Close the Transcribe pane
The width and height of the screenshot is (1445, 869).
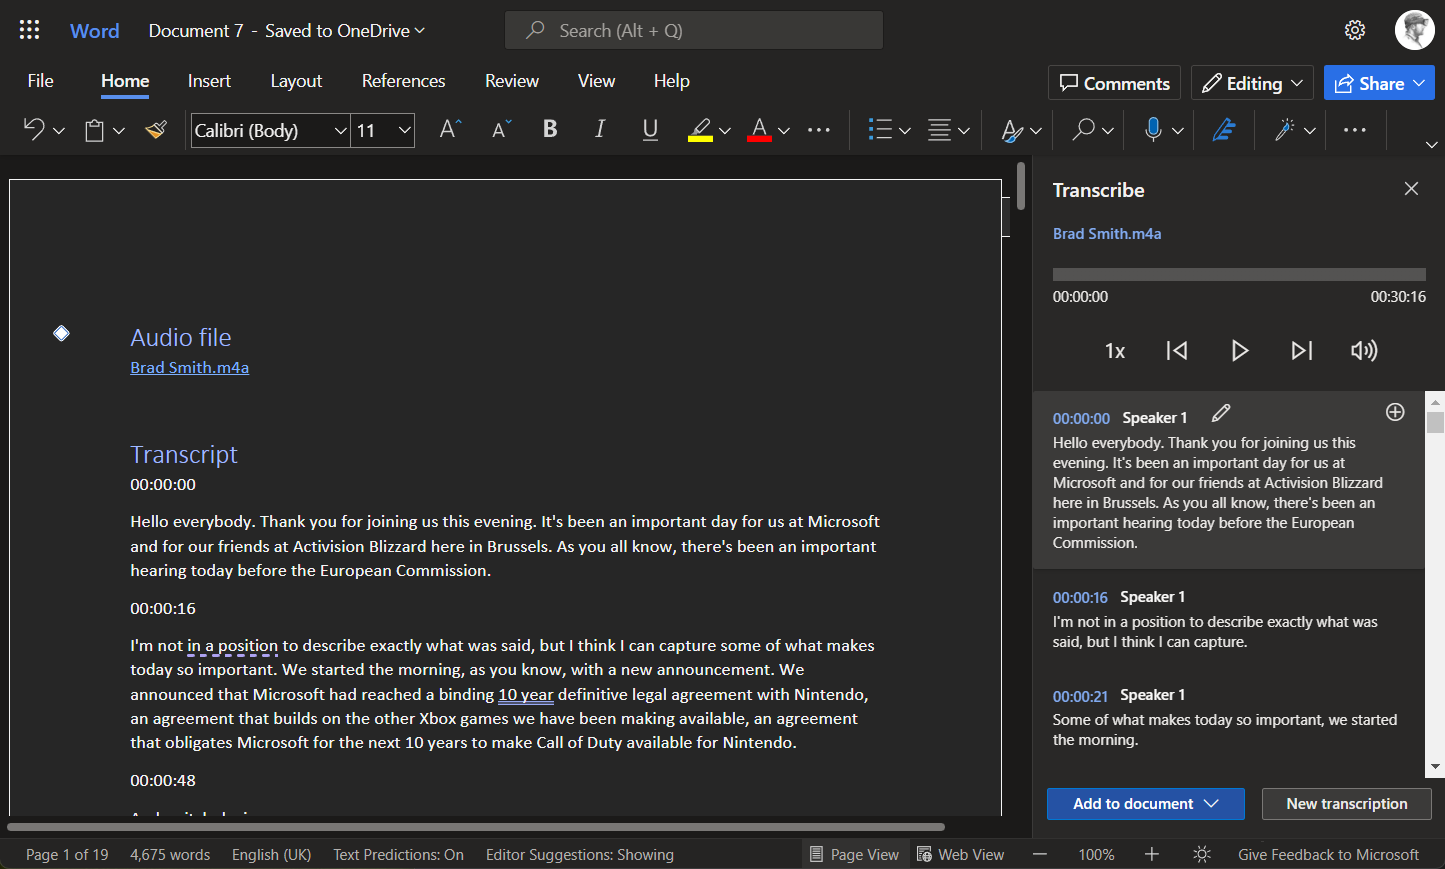click(x=1411, y=189)
